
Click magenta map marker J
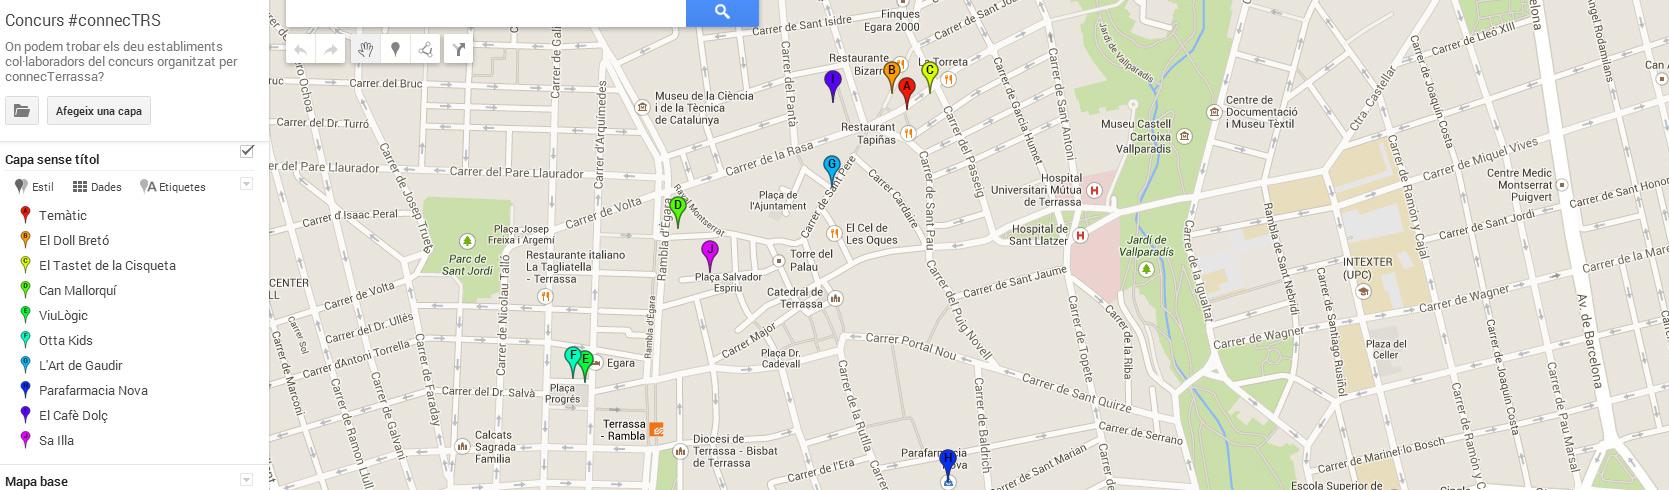[x=710, y=255]
